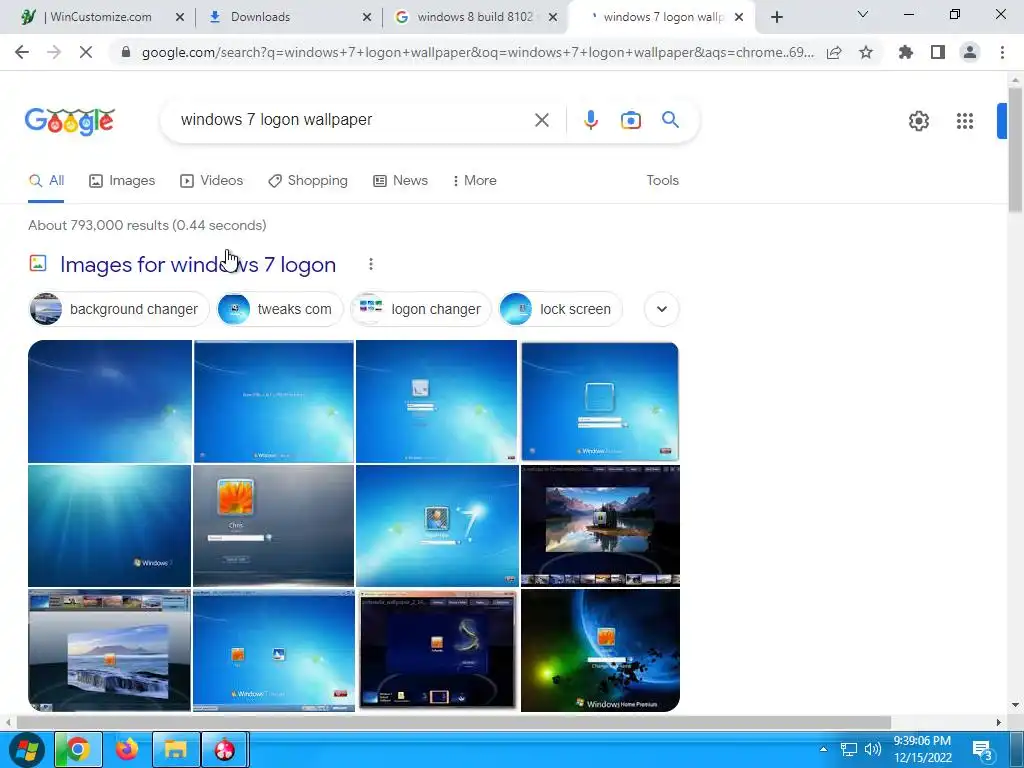Clear the search box with X
The width and height of the screenshot is (1024, 768).
(541, 120)
